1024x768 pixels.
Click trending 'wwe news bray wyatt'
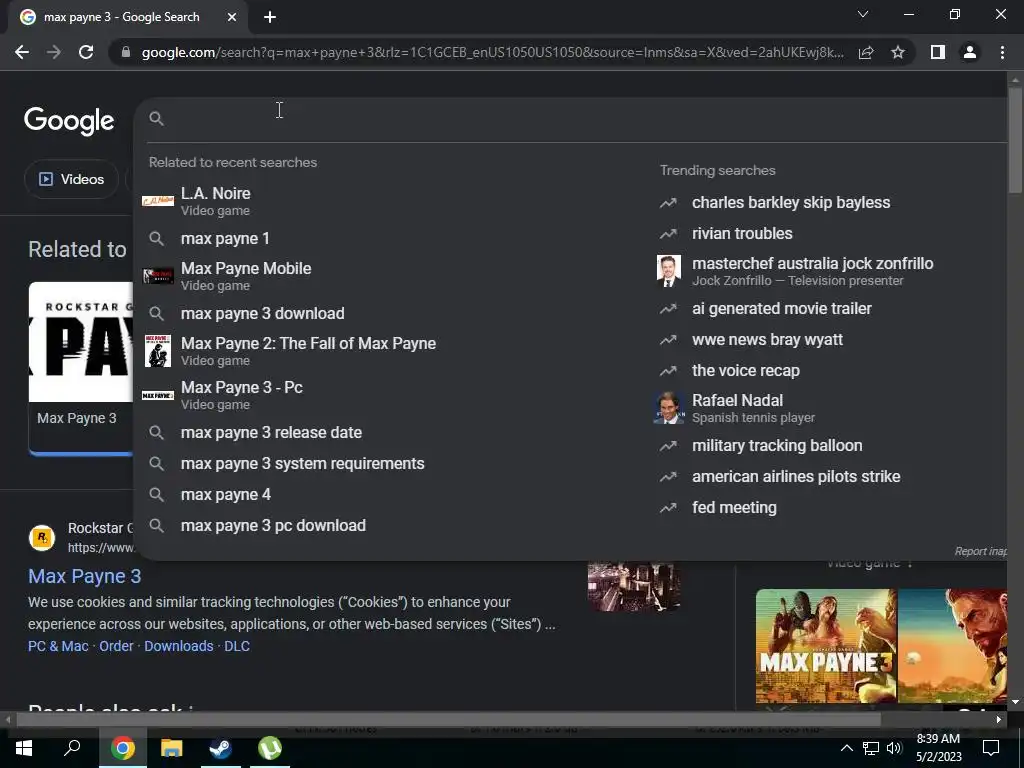pos(767,340)
